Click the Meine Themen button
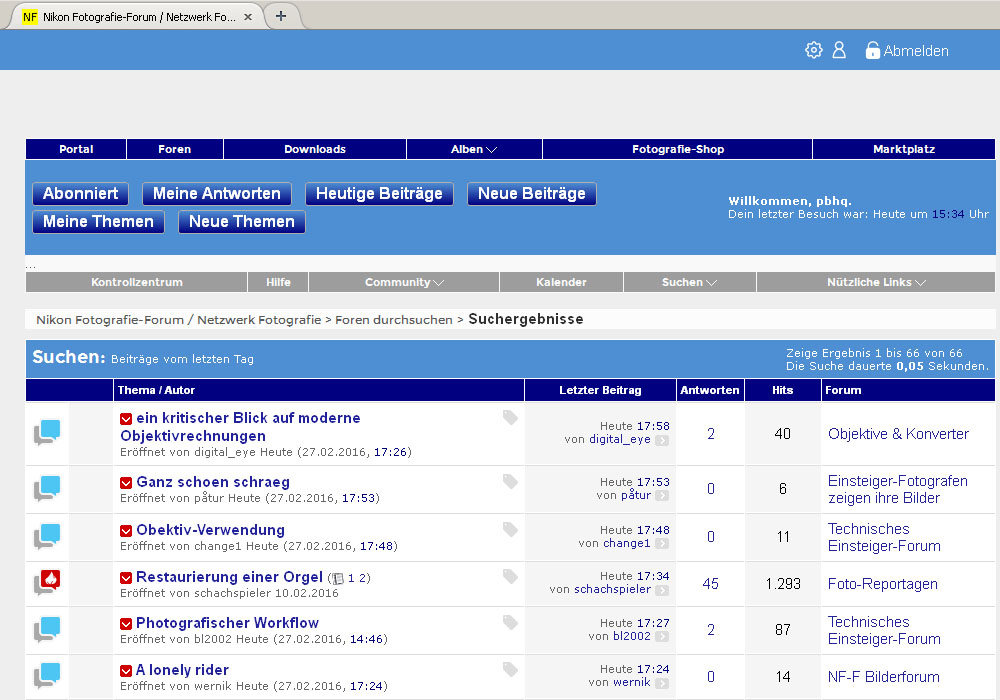 [98, 222]
